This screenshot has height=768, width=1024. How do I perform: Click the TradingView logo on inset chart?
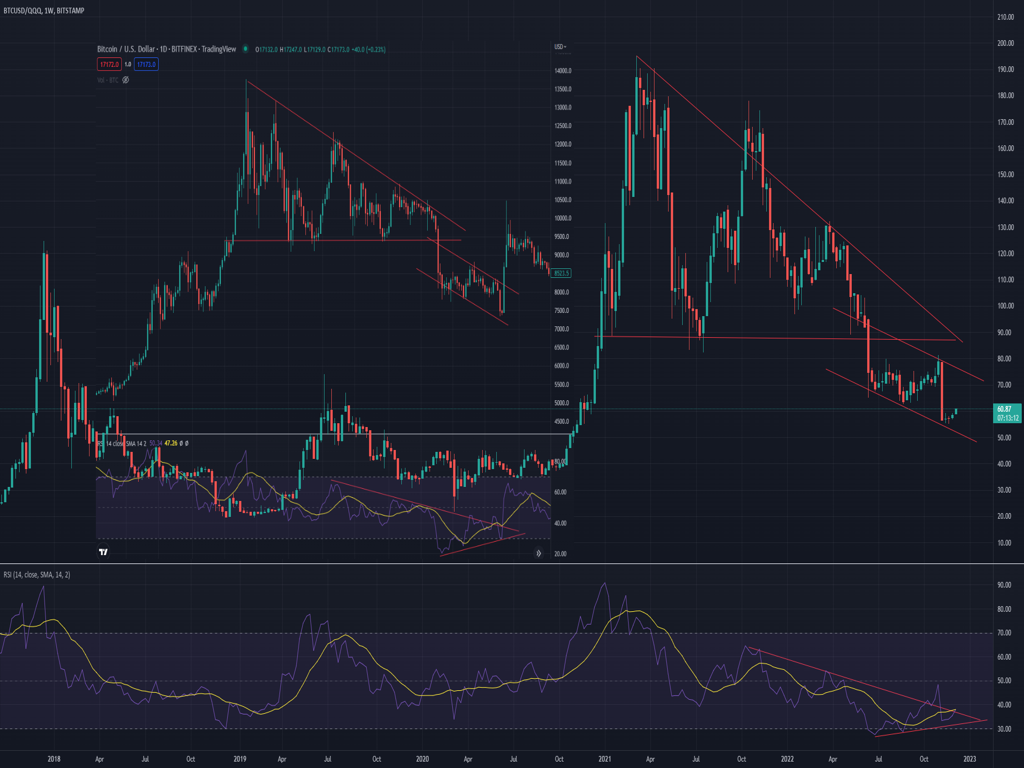click(103, 552)
